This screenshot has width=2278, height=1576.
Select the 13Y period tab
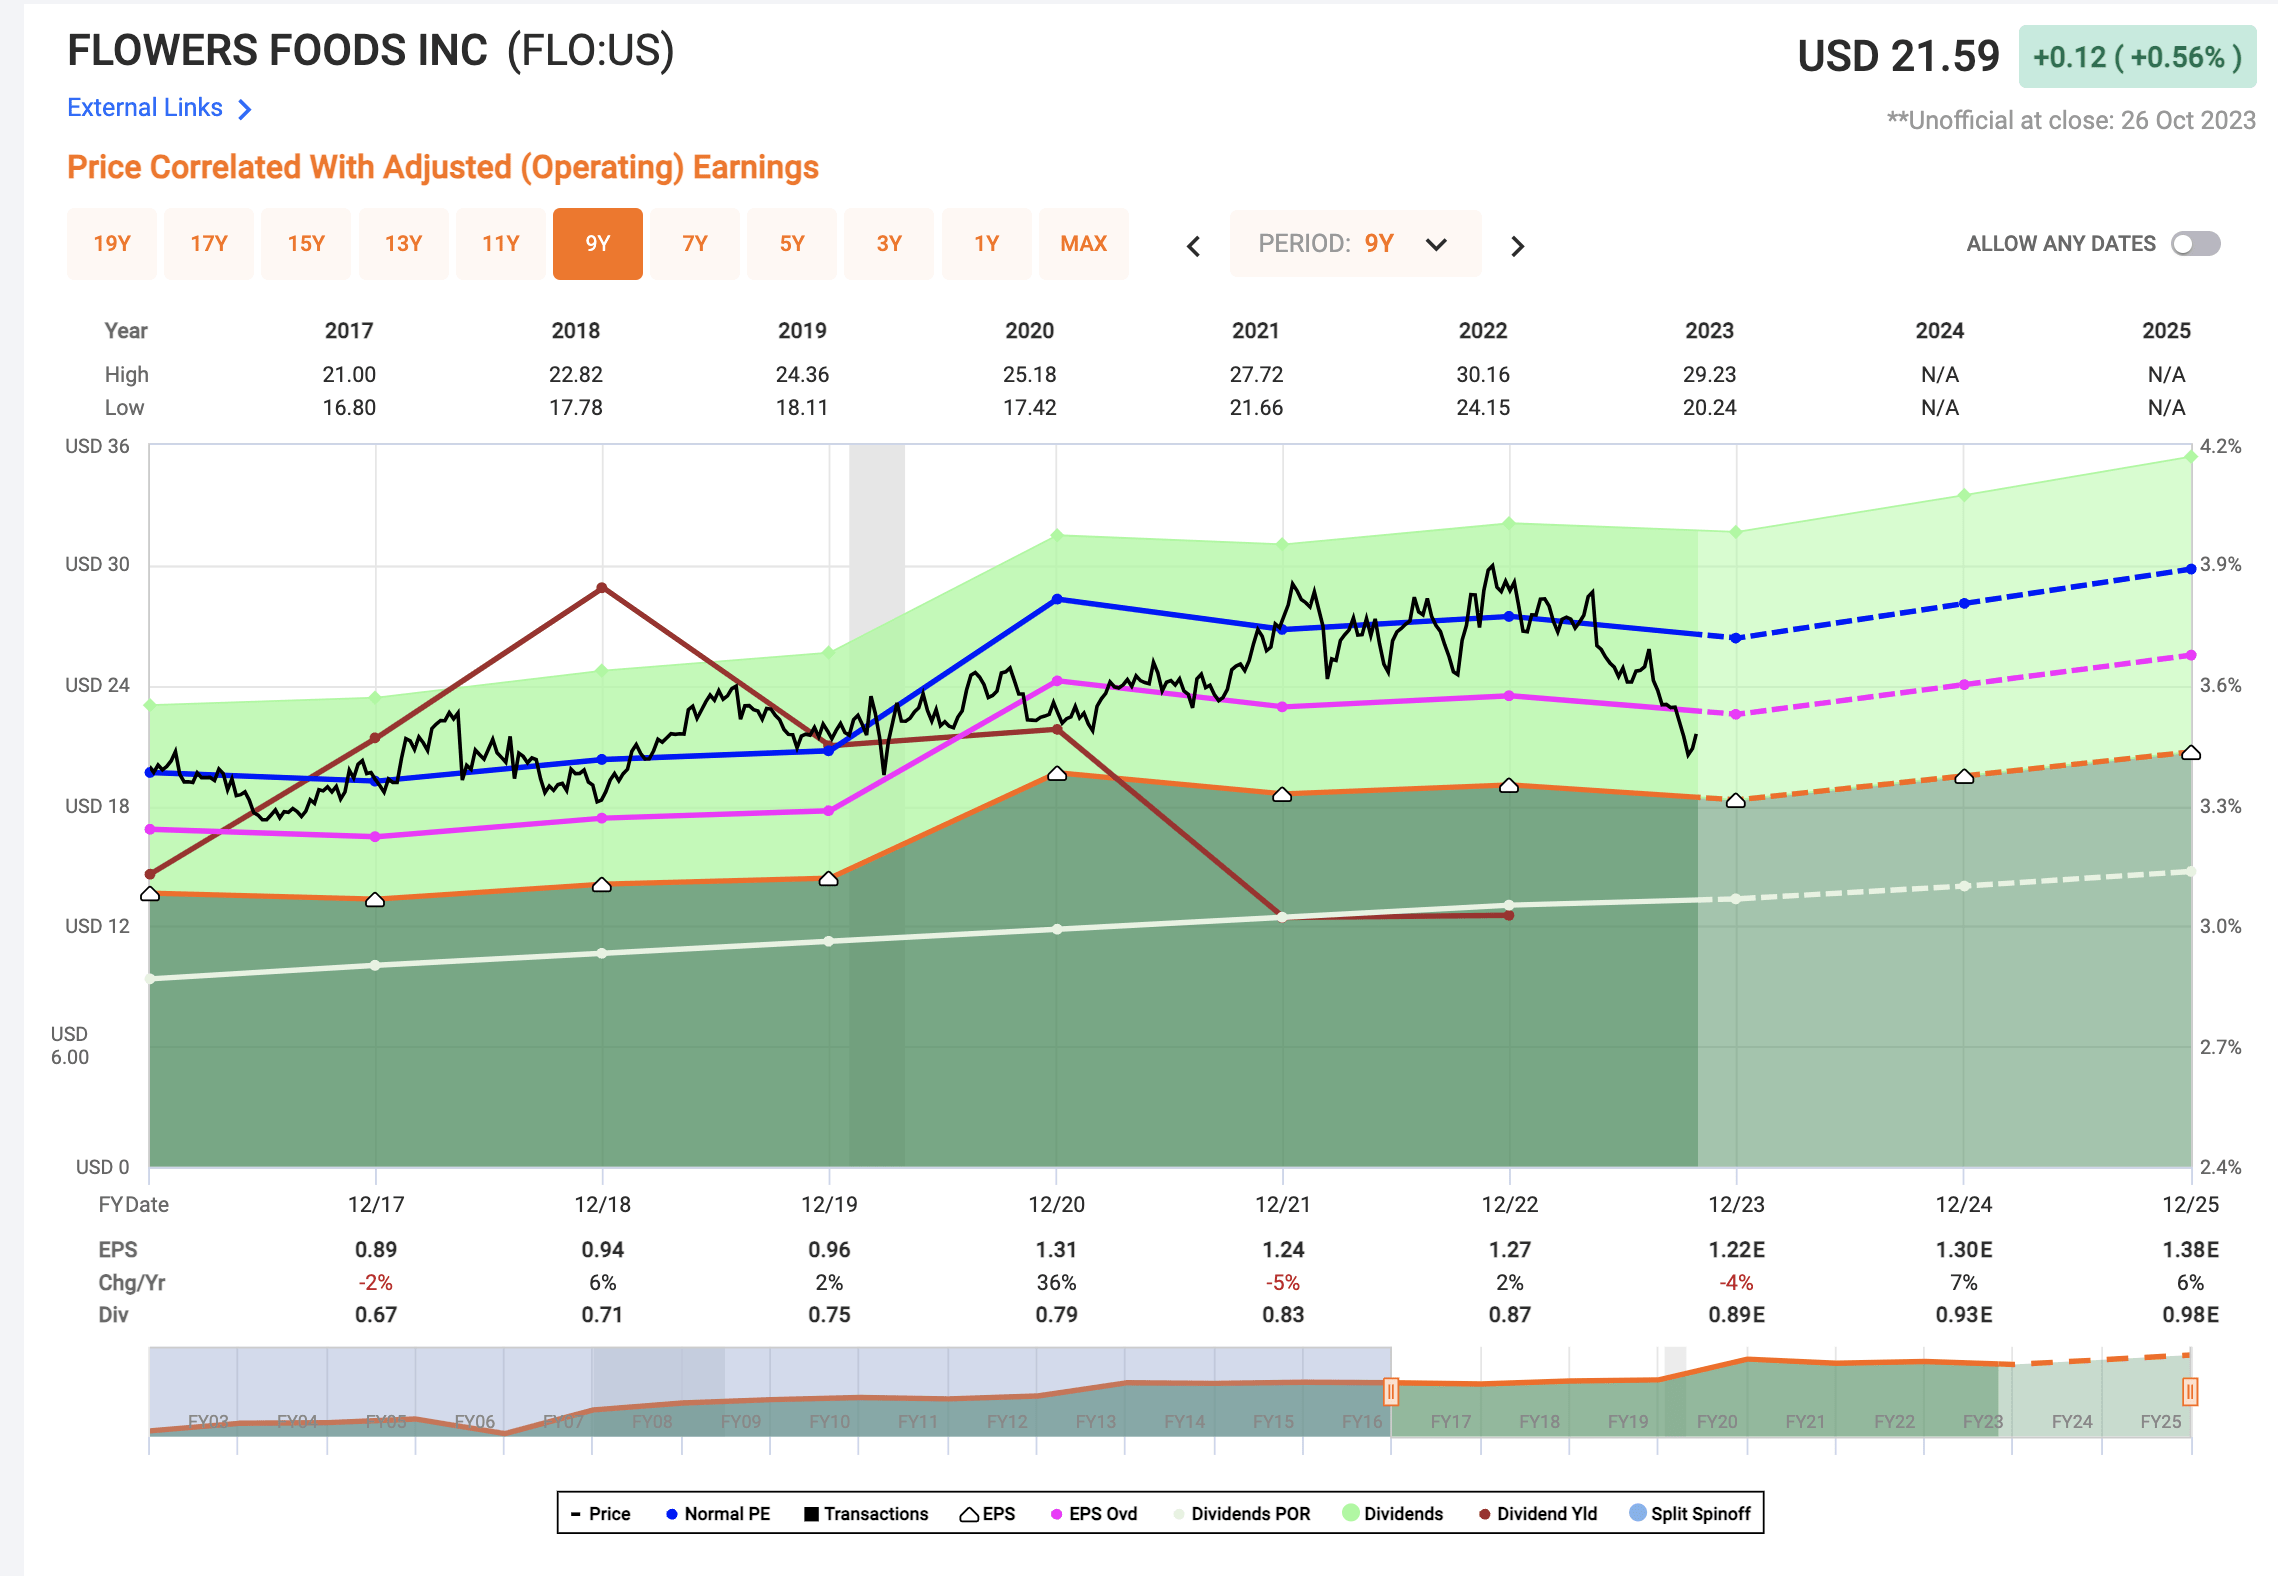tap(403, 244)
